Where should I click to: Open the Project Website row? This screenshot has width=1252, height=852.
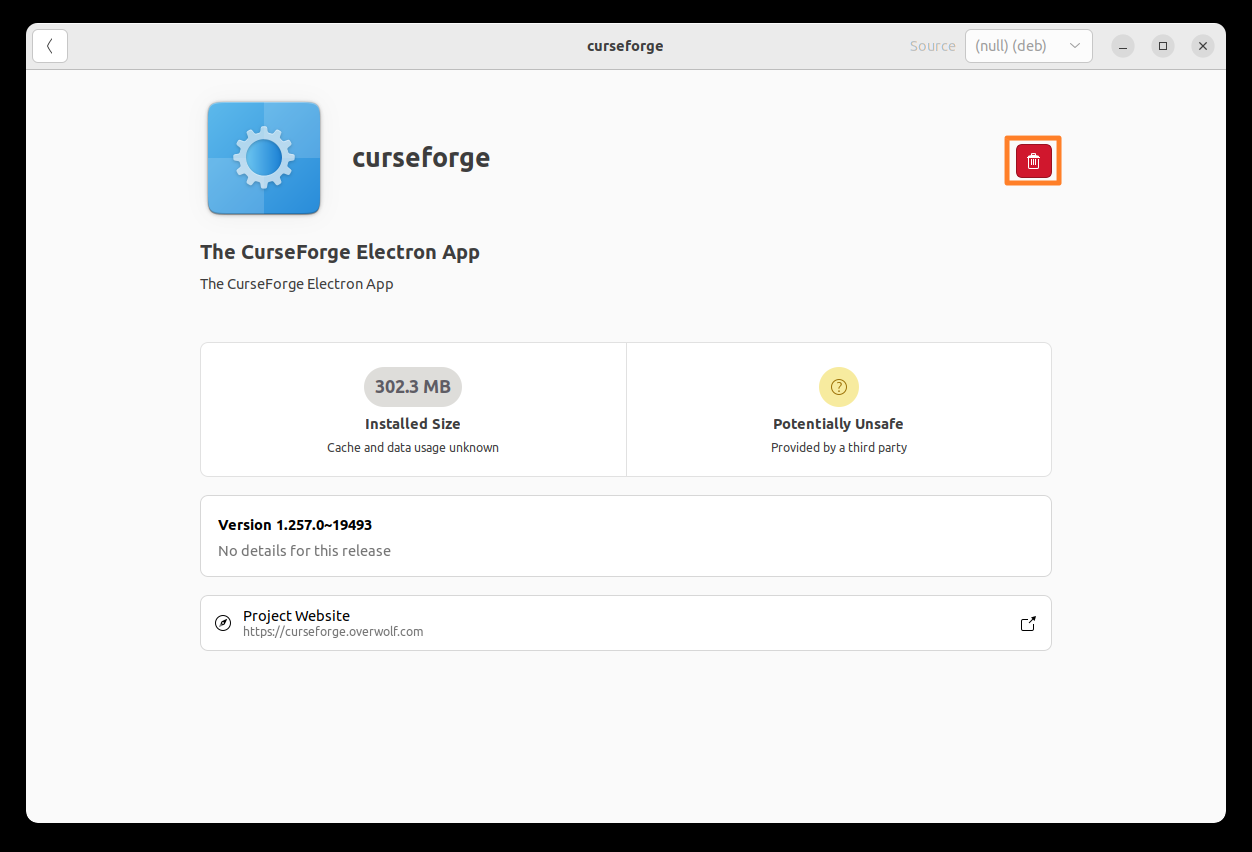click(626, 623)
